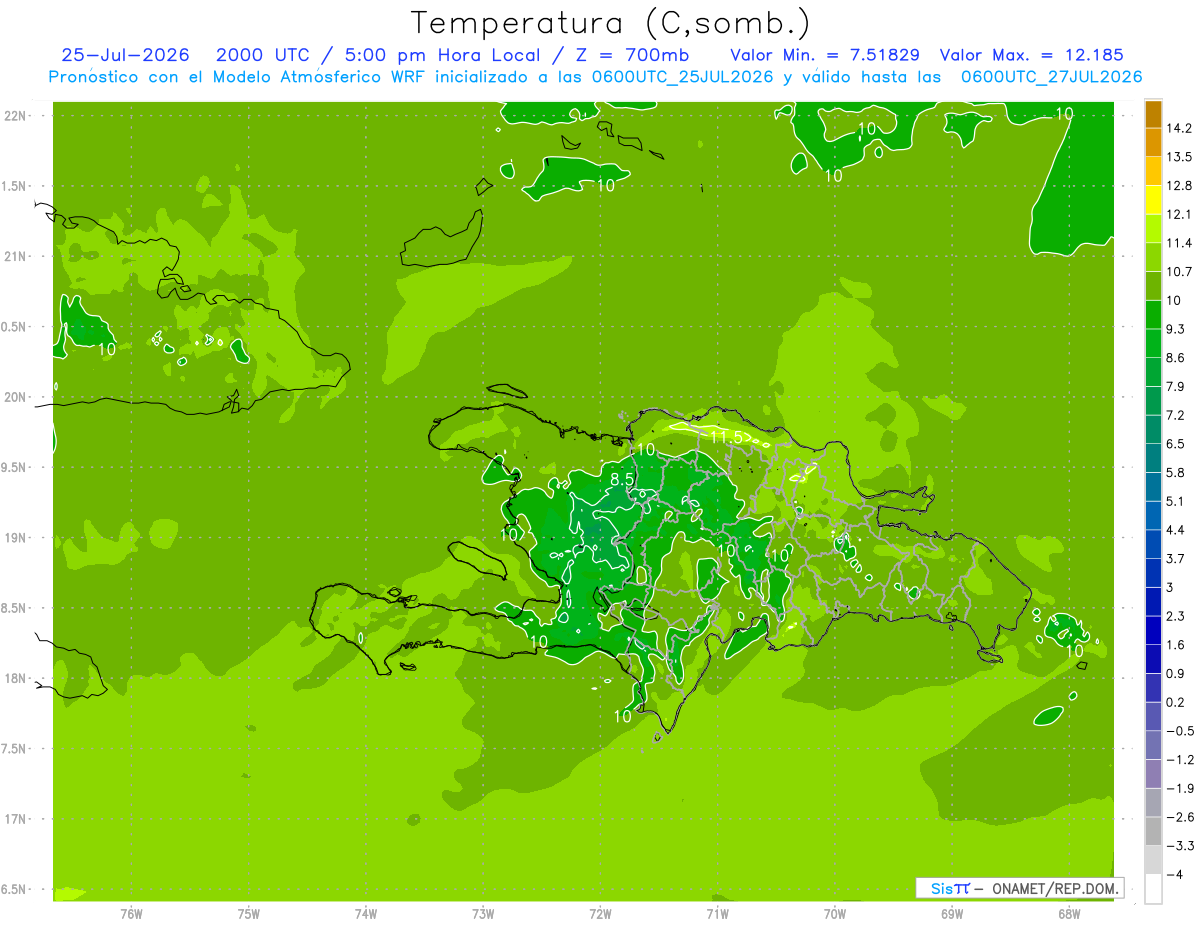
Task: Click the "12.8" colorbar label
Action: point(1179,186)
